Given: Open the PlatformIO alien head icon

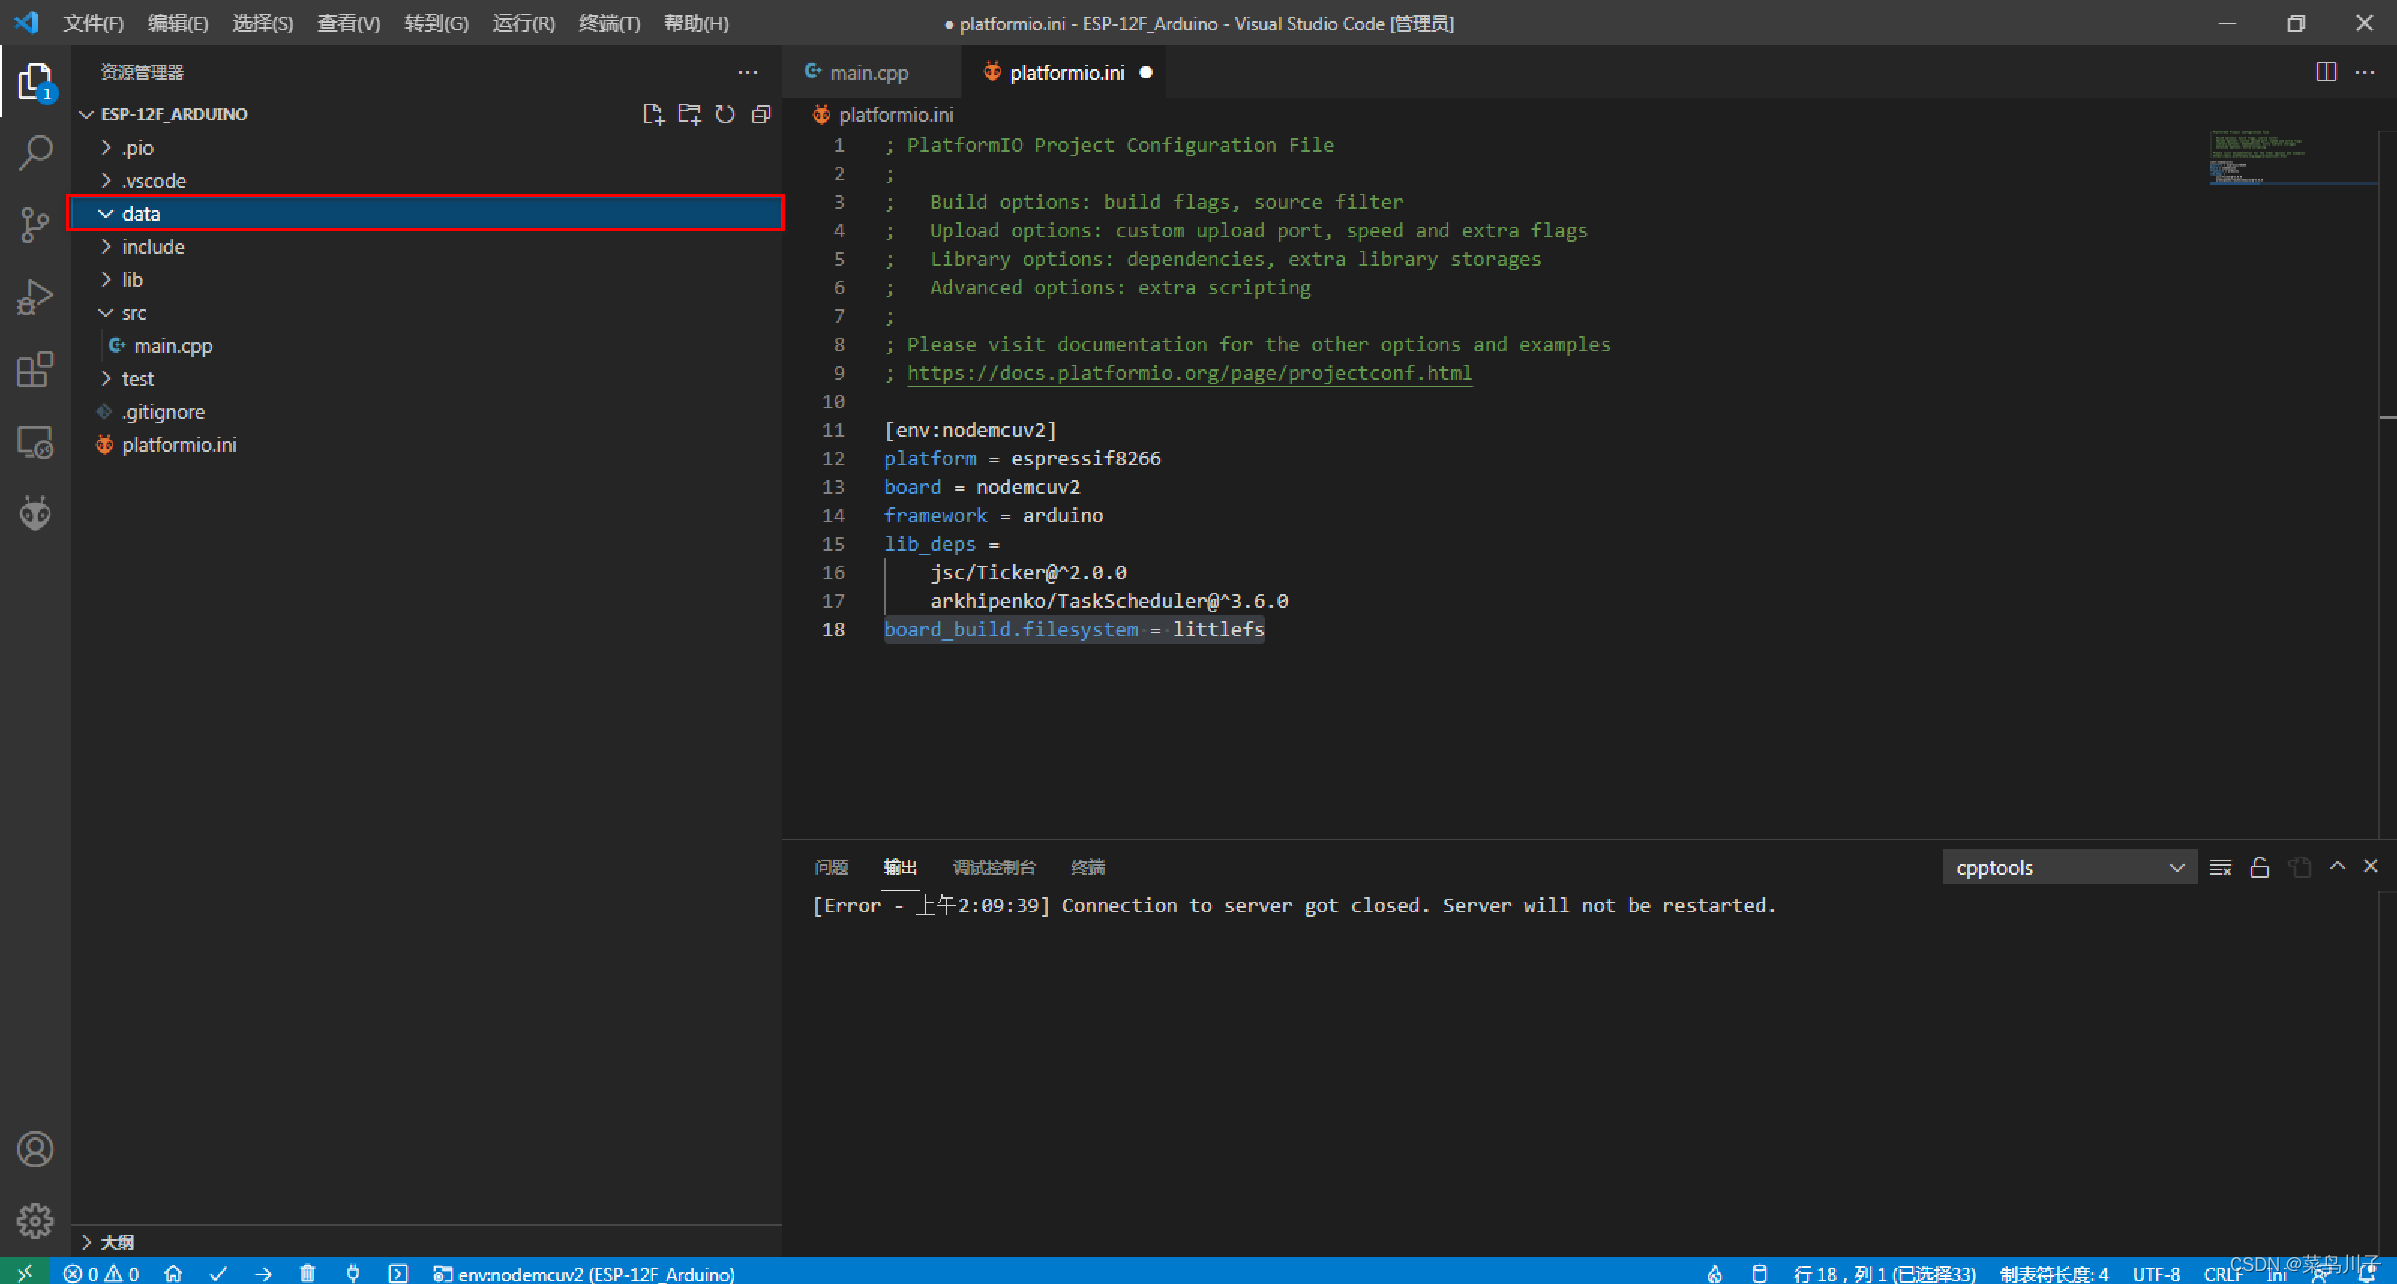Looking at the screenshot, I should click(35, 513).
